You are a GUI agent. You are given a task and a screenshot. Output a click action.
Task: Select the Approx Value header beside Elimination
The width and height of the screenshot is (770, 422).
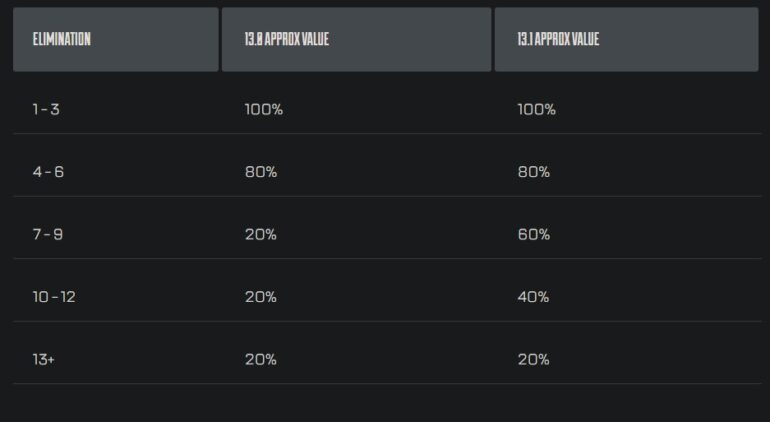357,39
